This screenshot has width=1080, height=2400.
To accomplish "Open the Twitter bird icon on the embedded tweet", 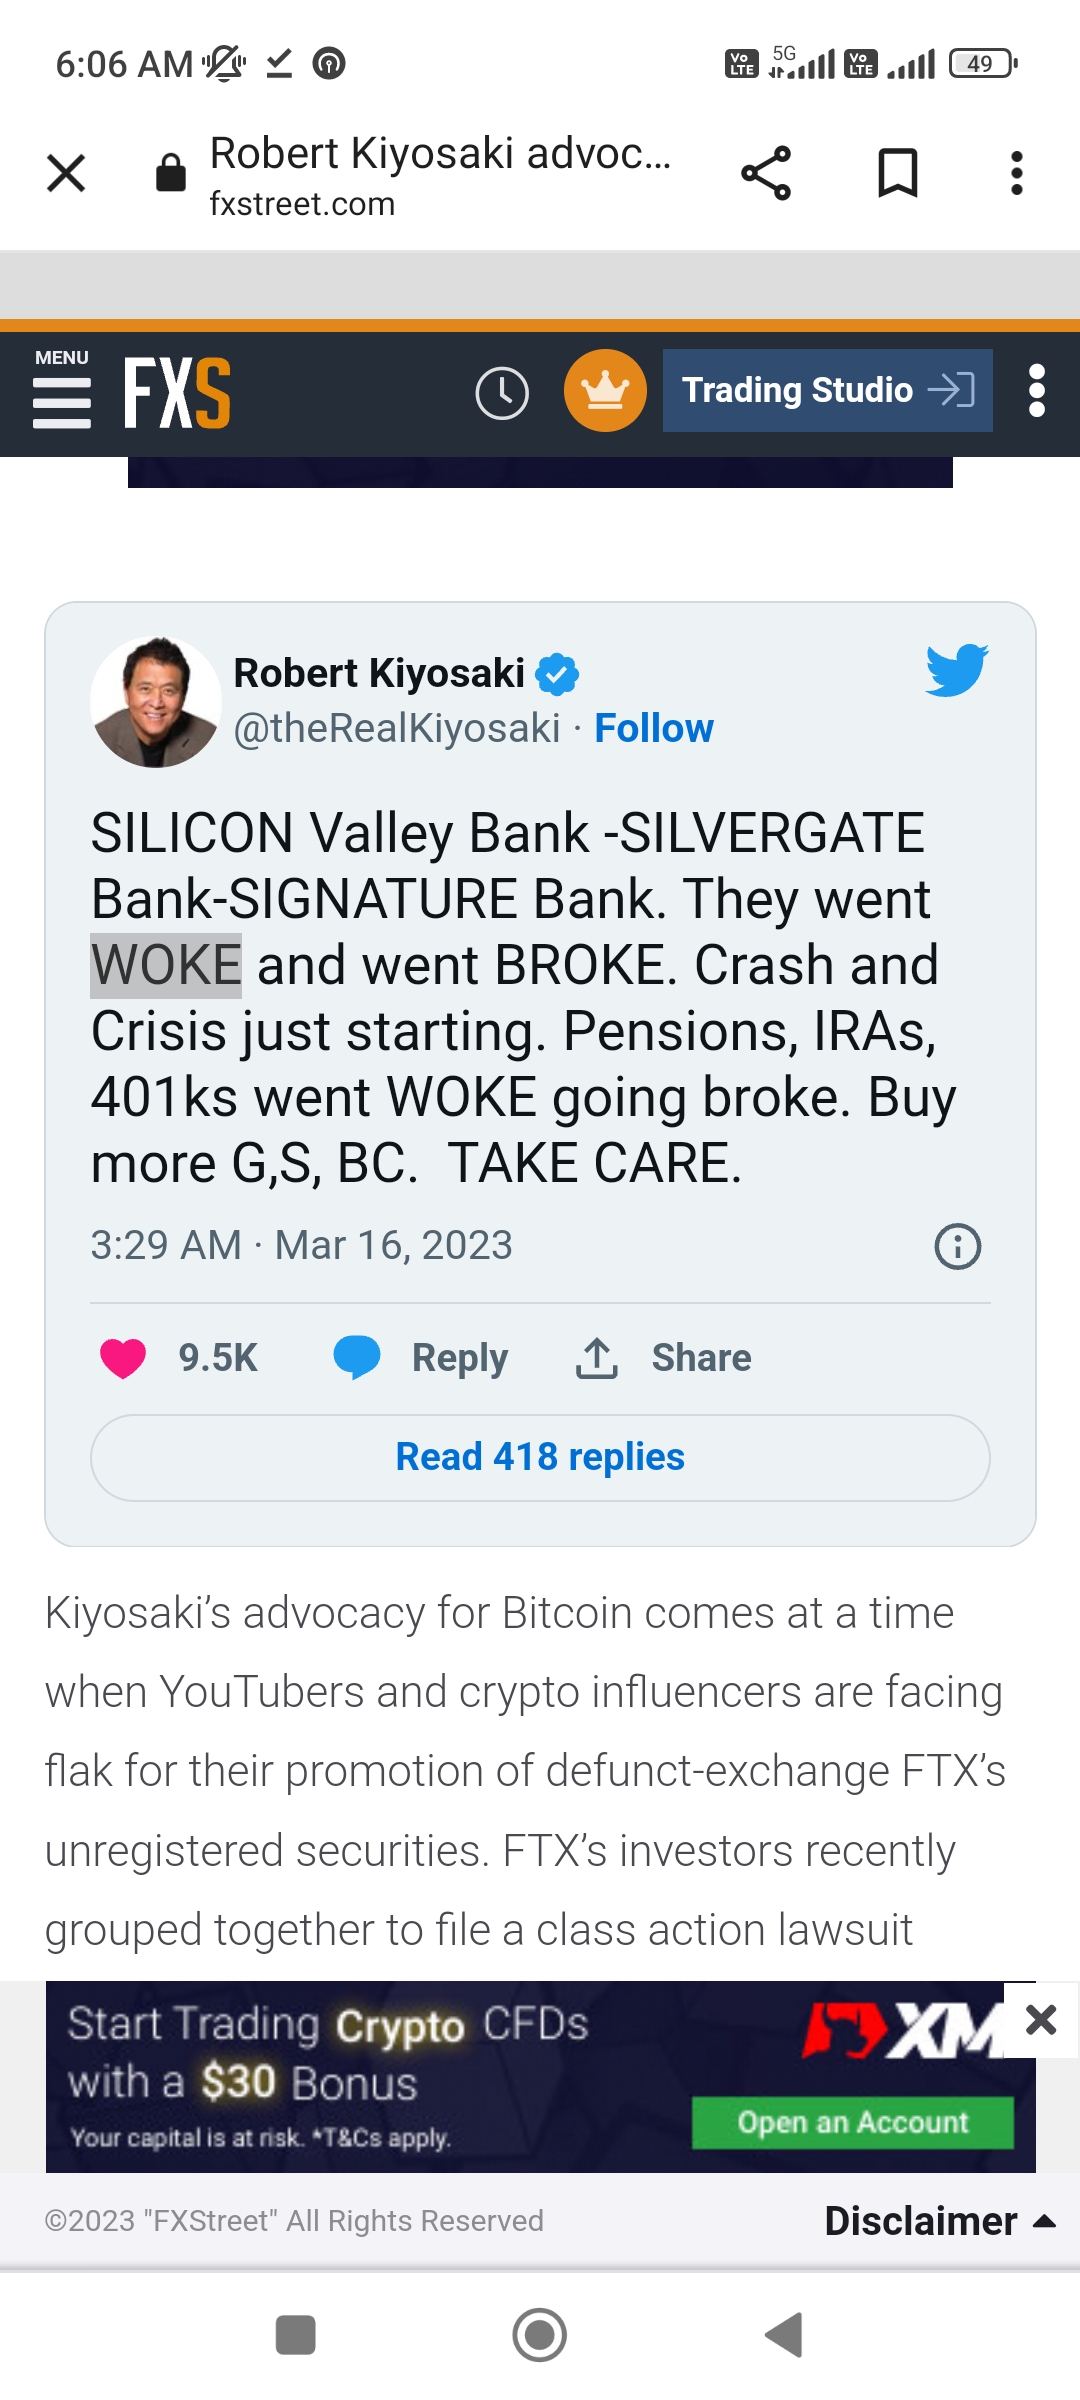I will point(958,672).
